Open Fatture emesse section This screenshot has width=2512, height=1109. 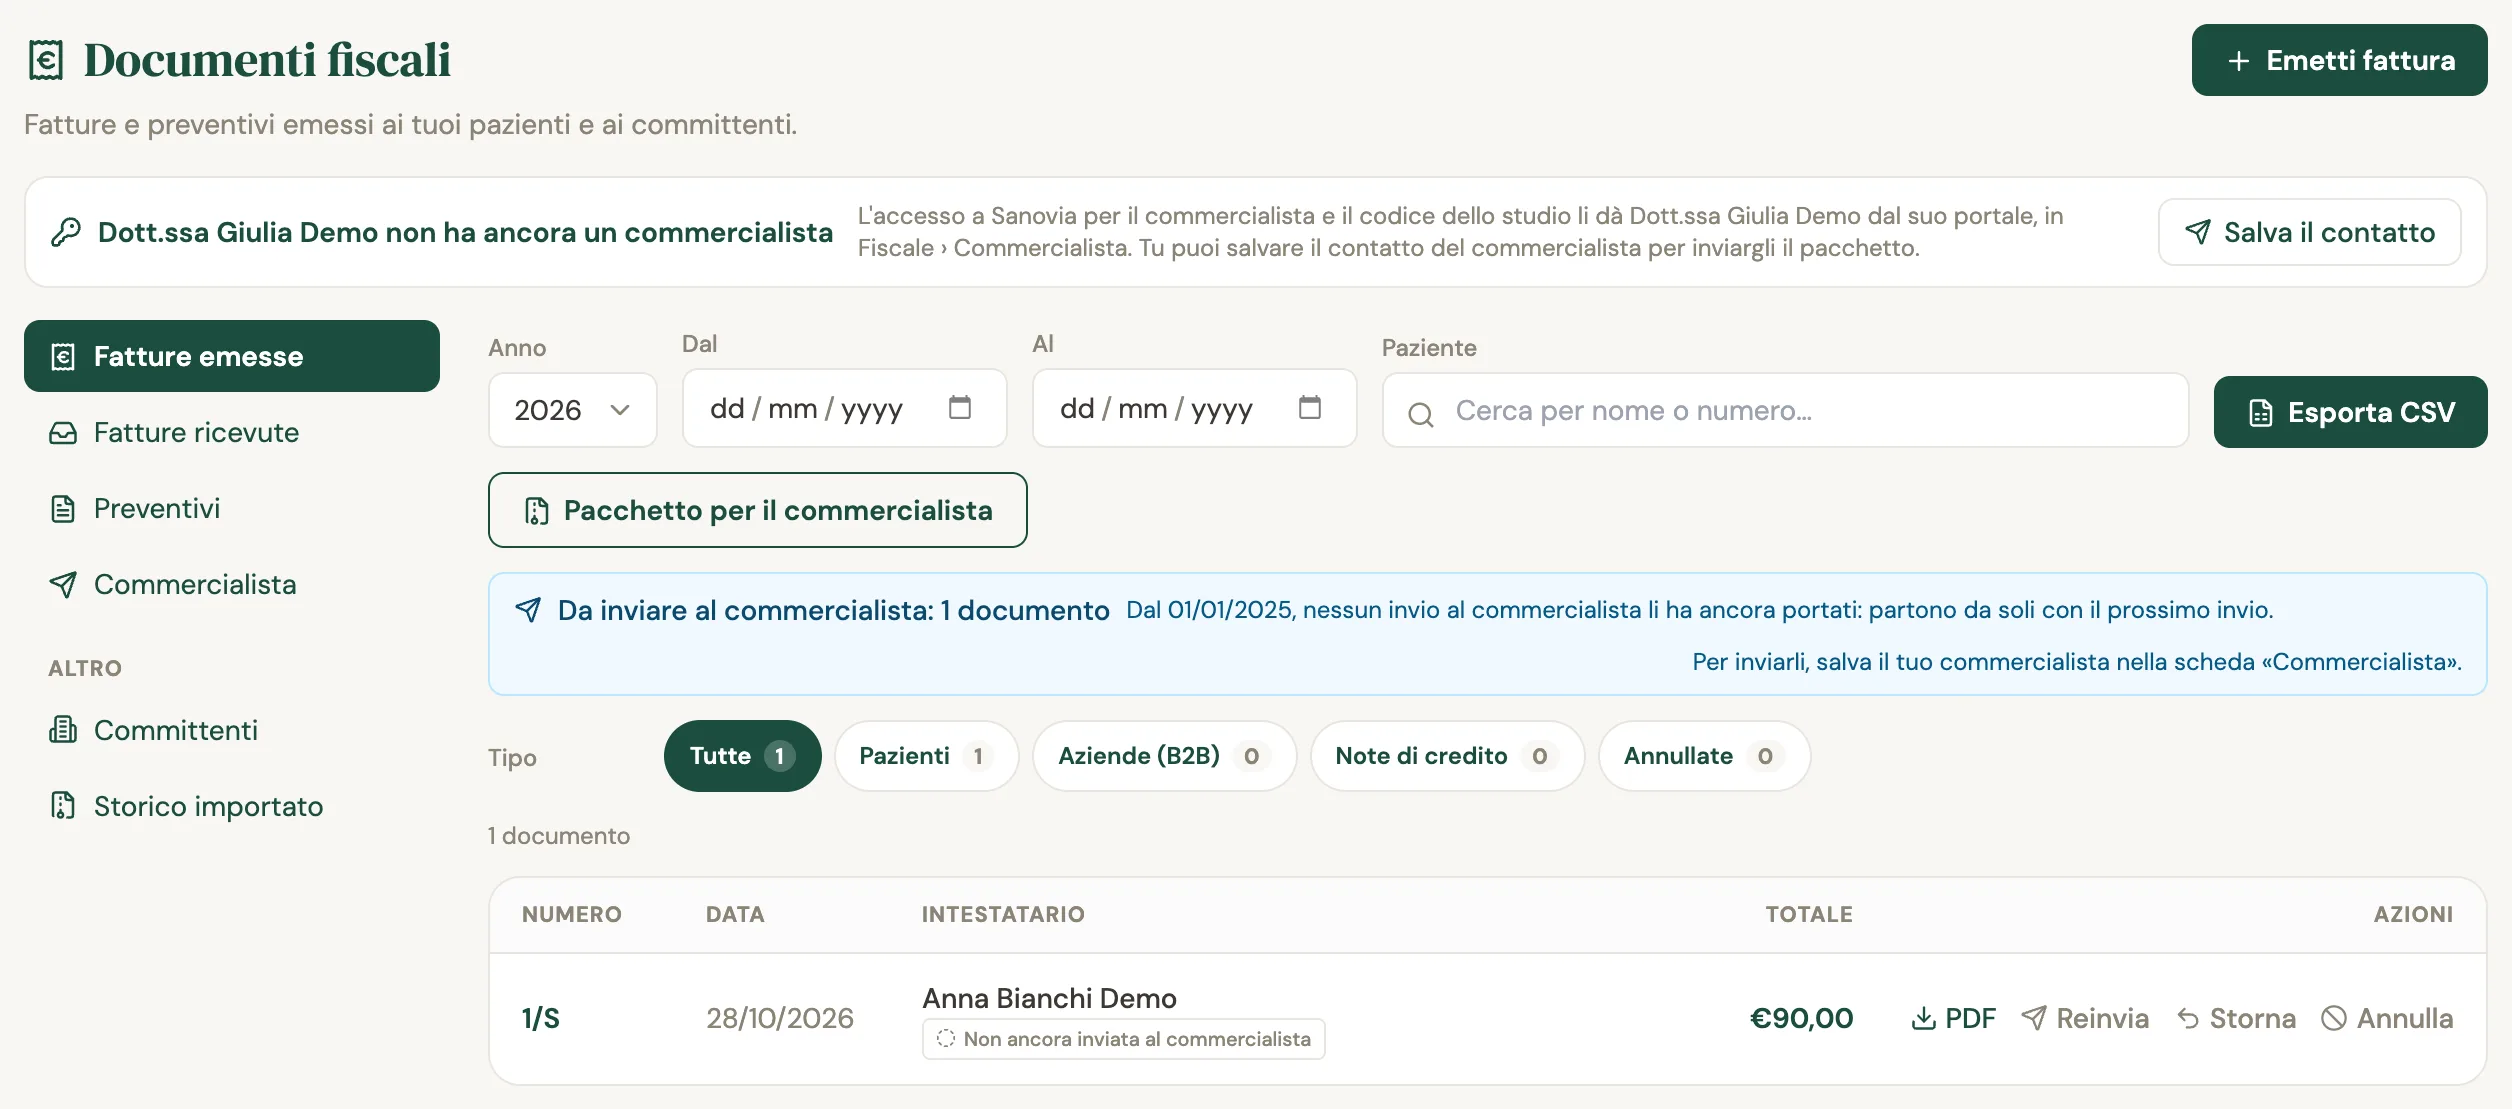coord(232,356)
